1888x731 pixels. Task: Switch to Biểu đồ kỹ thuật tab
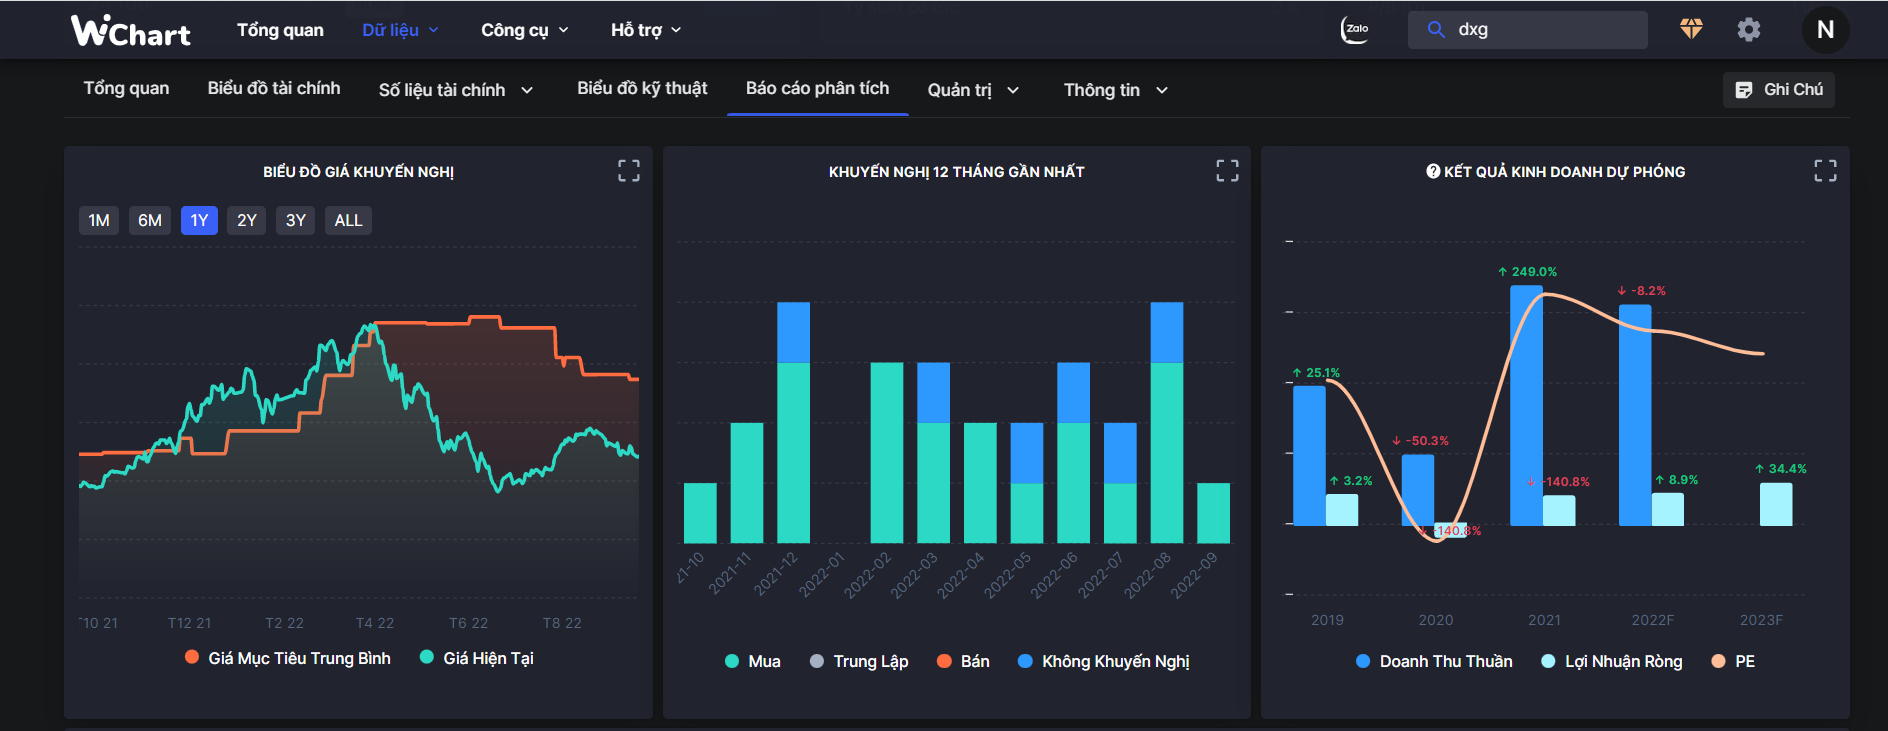click(x=642, y=88)
